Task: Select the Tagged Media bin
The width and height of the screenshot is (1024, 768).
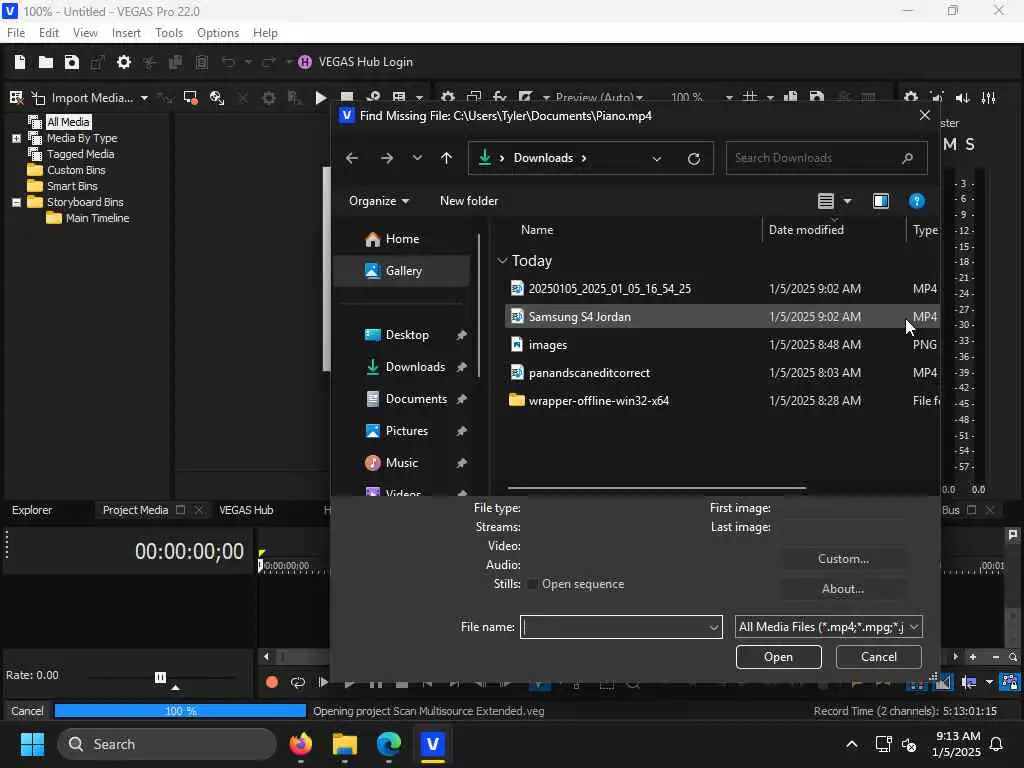Action: pyautogui.click(x=80, y=154)
